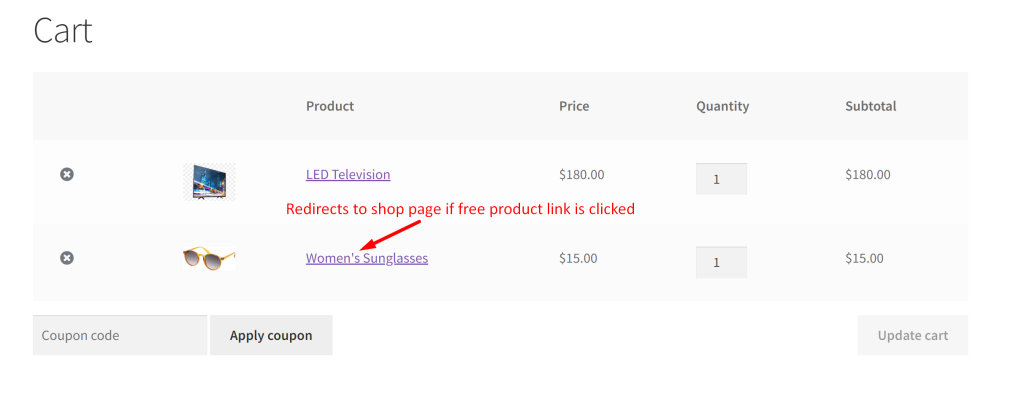Follow the Women's Sunglasses product link
1024x397 pixels.
[x=367, y=259]
